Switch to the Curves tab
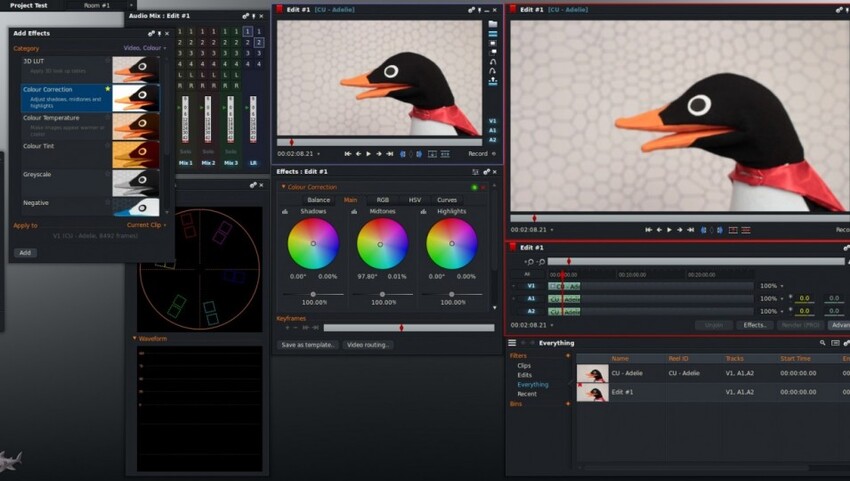The height and width of the screenshot is (481, 850). 447,200
